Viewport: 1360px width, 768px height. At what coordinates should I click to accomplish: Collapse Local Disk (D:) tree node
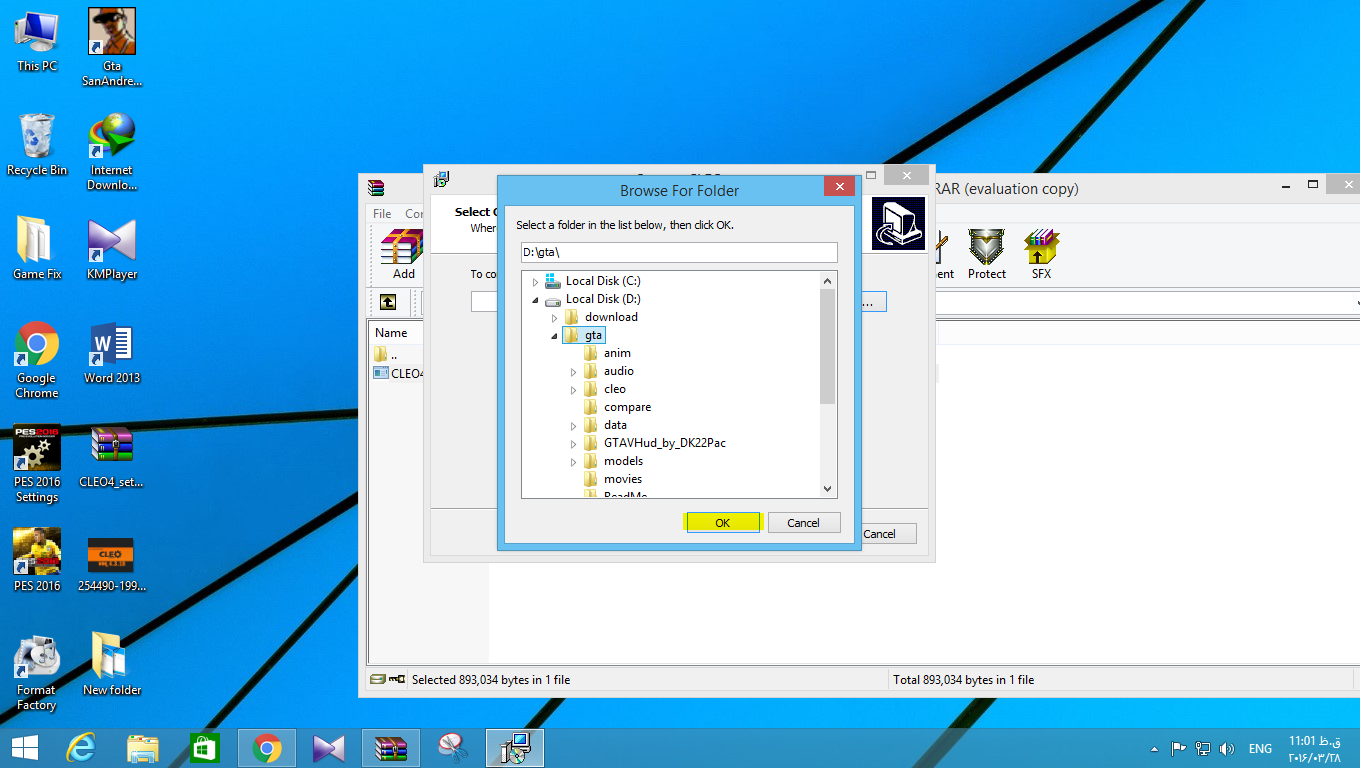[x=535, y=300]
